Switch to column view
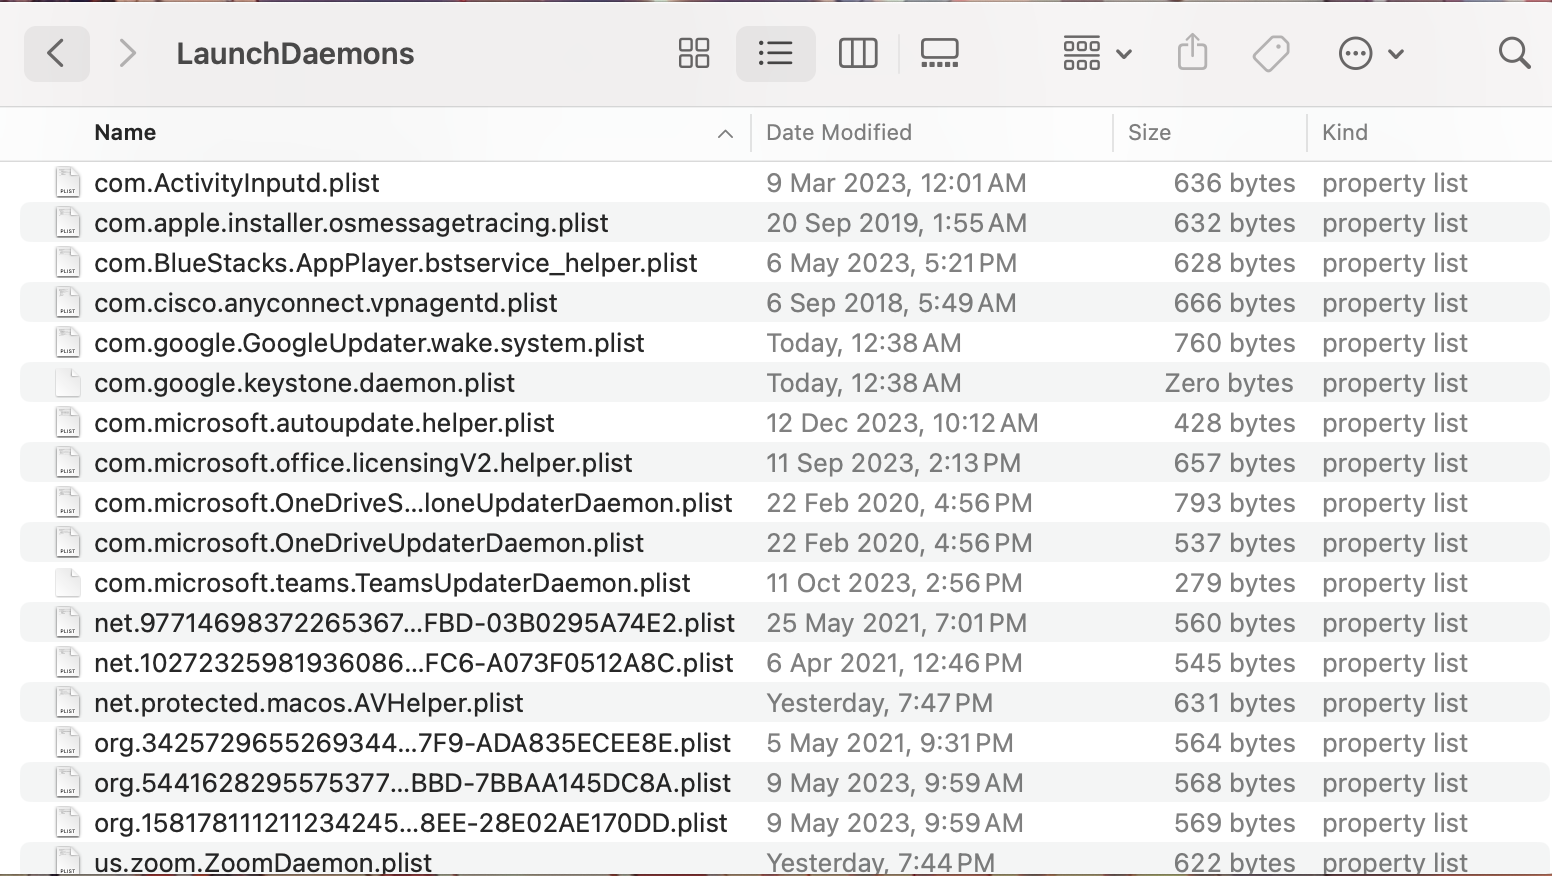Viewport: 1552px width, 876px height. click(x=857, y=53)
